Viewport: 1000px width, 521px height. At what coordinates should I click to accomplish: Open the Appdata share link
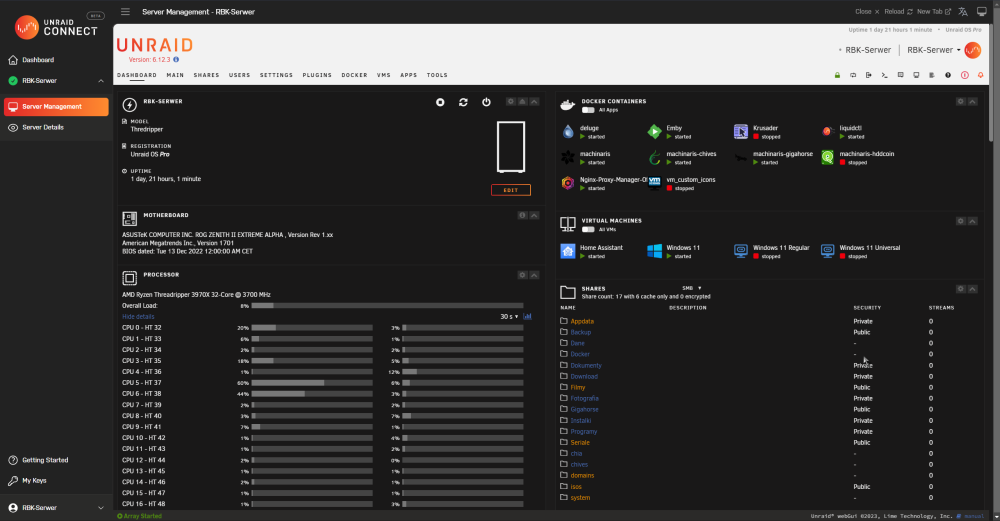click(582, 321)
